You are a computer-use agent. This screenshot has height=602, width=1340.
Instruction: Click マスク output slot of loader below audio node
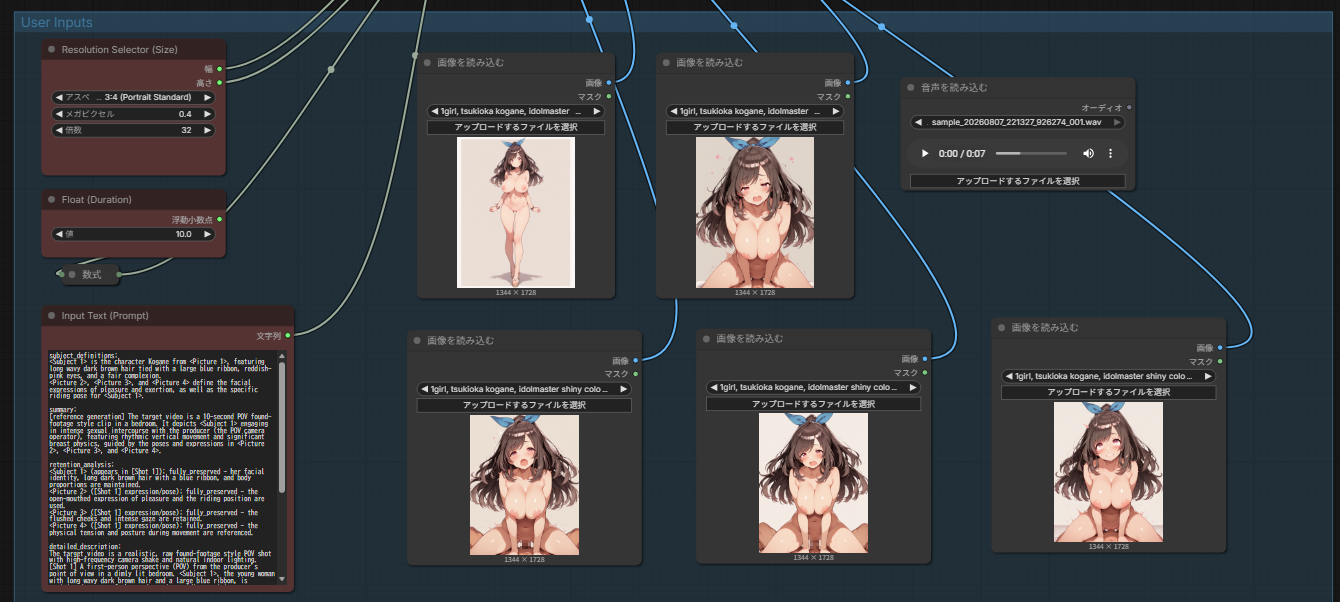(1219, 361)
